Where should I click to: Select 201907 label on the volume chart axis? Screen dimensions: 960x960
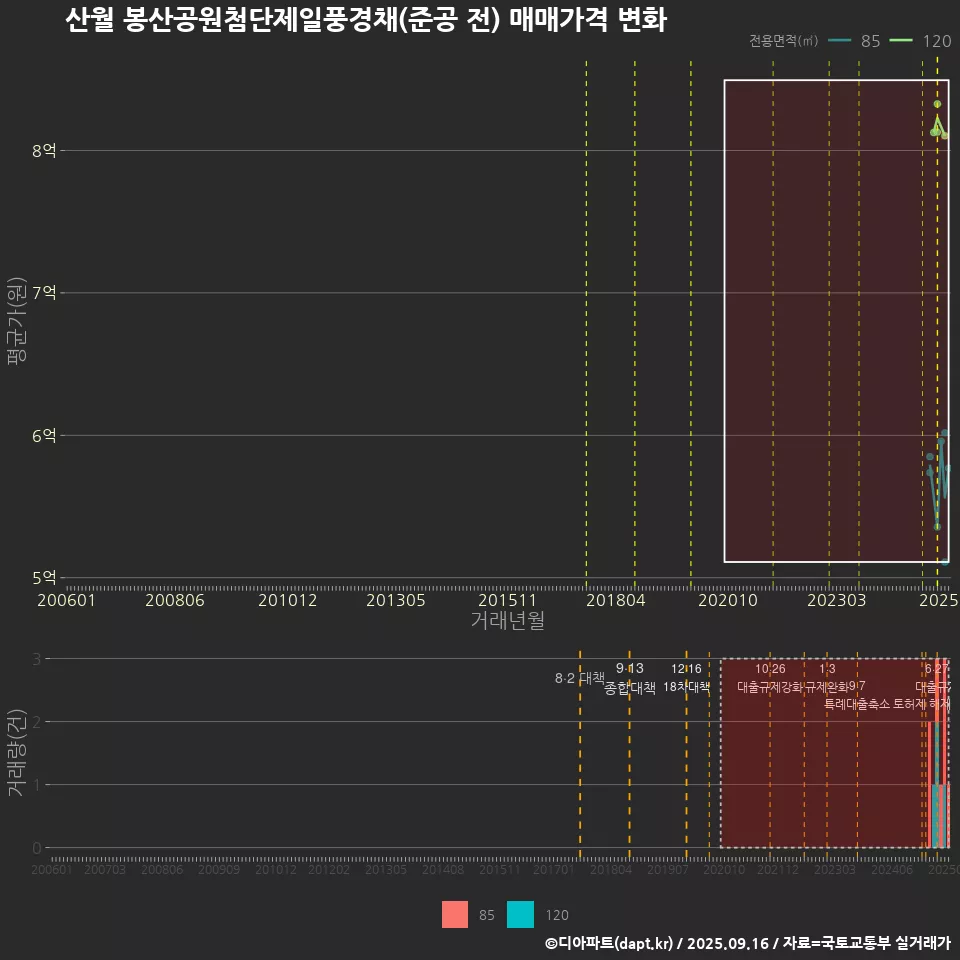coord(668,869)
